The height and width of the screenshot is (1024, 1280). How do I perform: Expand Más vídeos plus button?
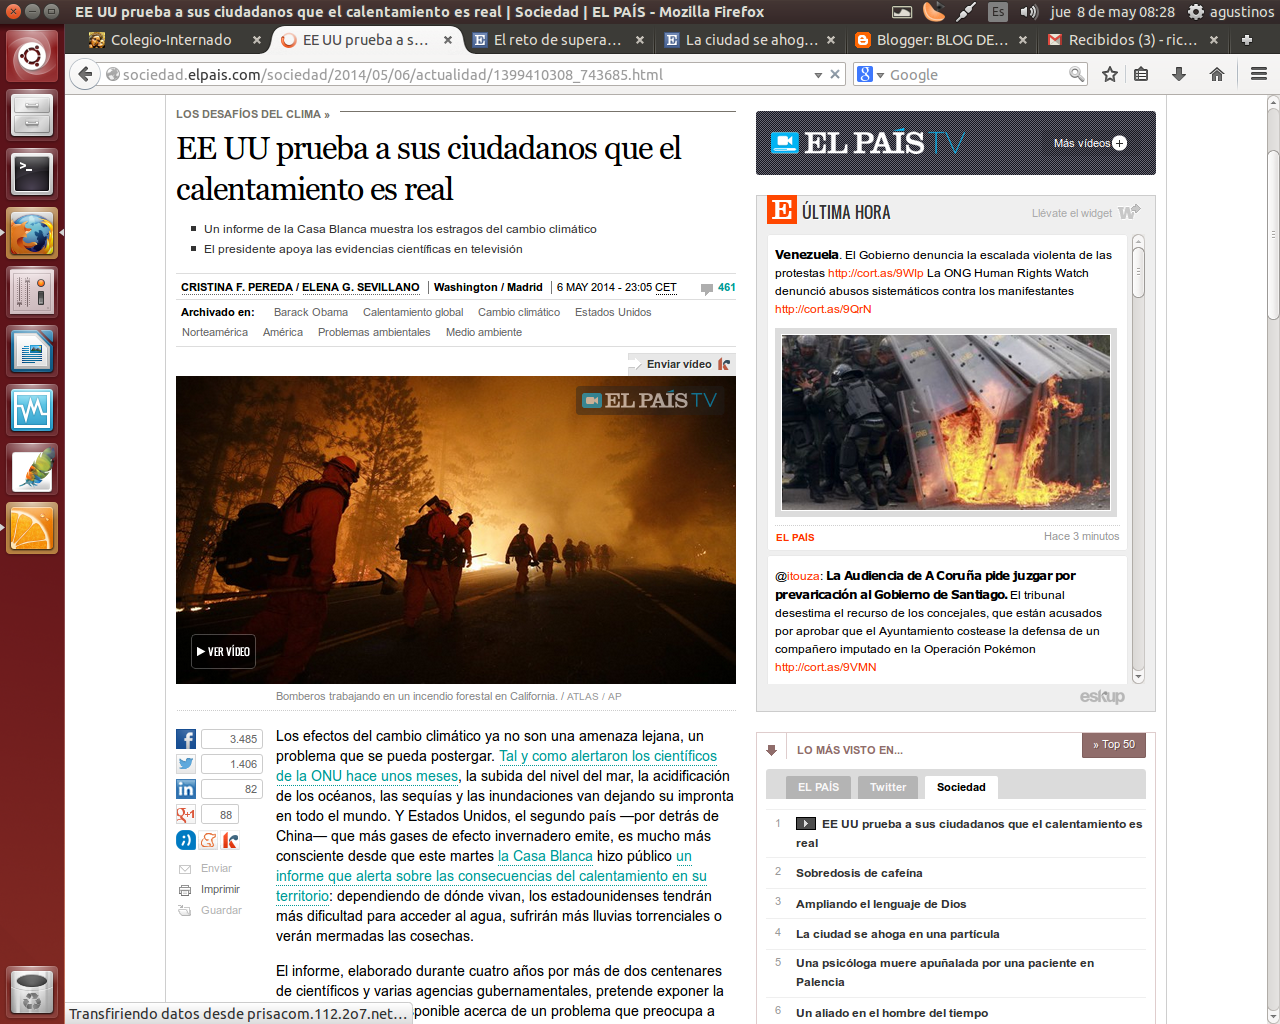point(1119,143)
